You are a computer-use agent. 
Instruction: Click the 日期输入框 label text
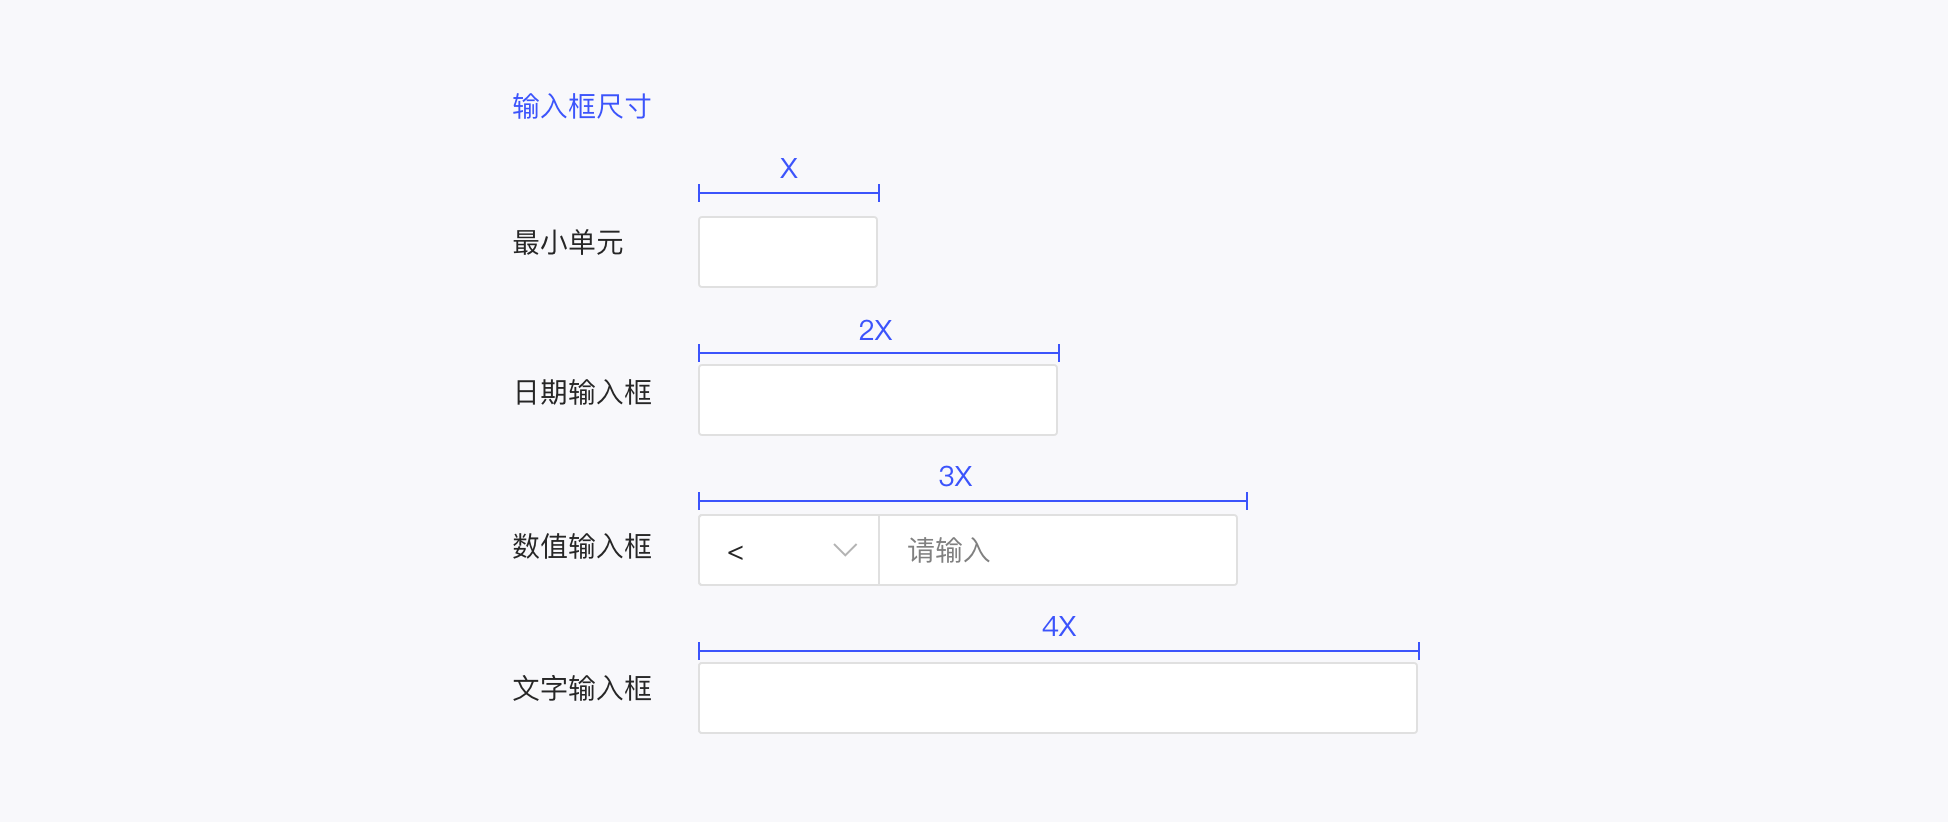click(x=582, y=392)
